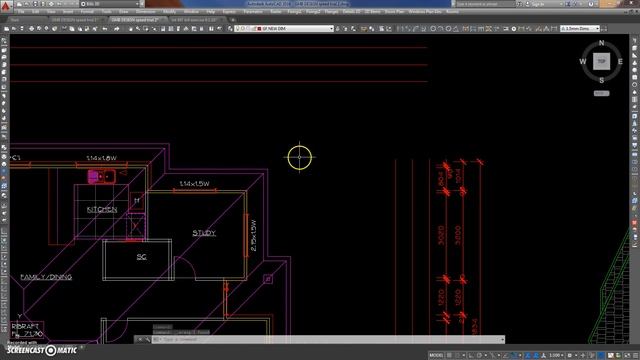Expand the SF NEW DIM layer dropdown
Image resolution: width=640 pixels, height=360 pixels.
click(331, 29)
